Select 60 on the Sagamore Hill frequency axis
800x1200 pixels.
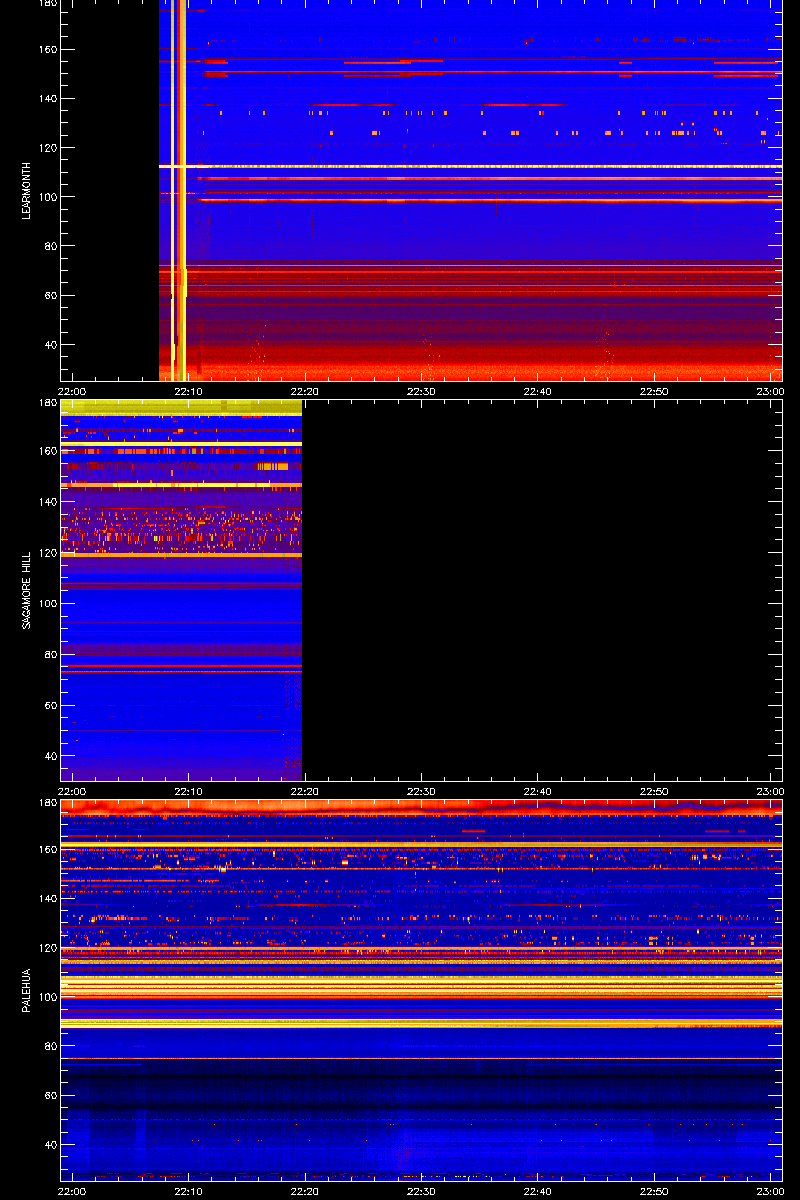[50, 705]
